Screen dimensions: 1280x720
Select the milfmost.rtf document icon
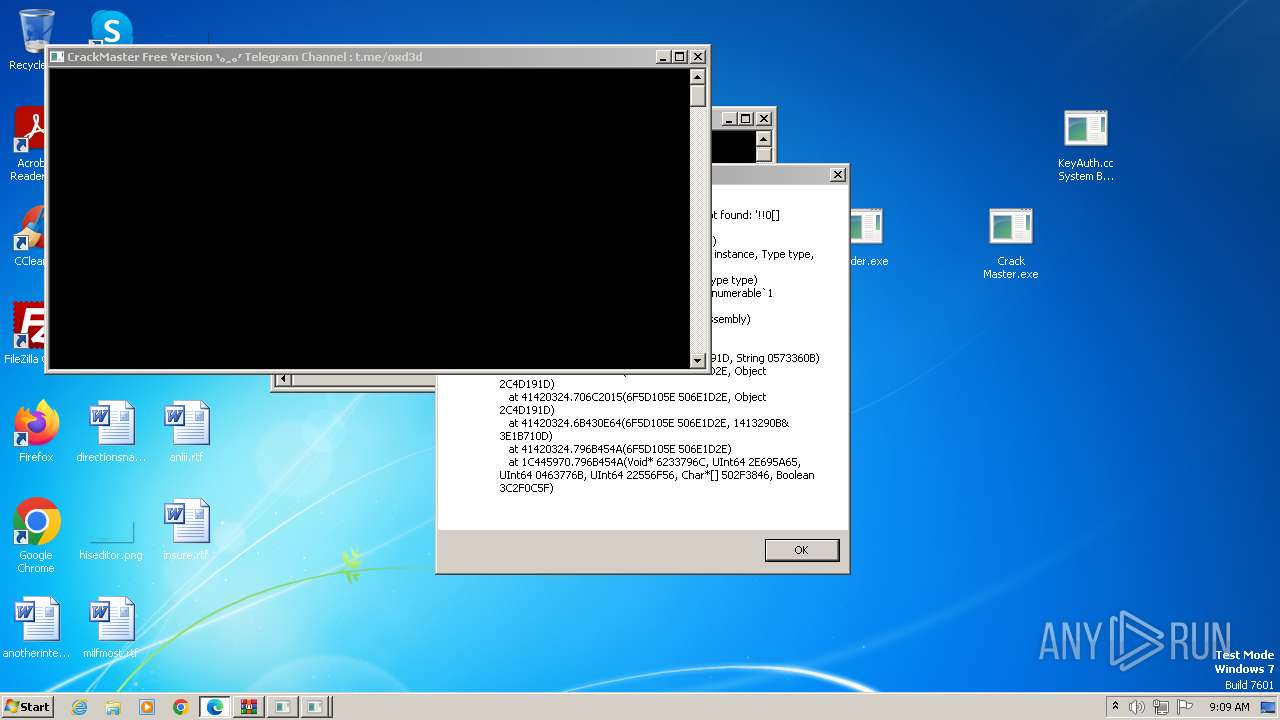tap(111, 628)
